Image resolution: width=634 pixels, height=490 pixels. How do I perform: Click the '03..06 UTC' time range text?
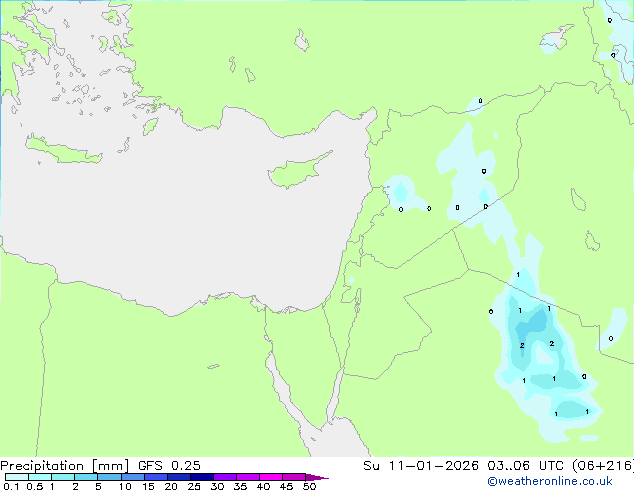point(525,466)
